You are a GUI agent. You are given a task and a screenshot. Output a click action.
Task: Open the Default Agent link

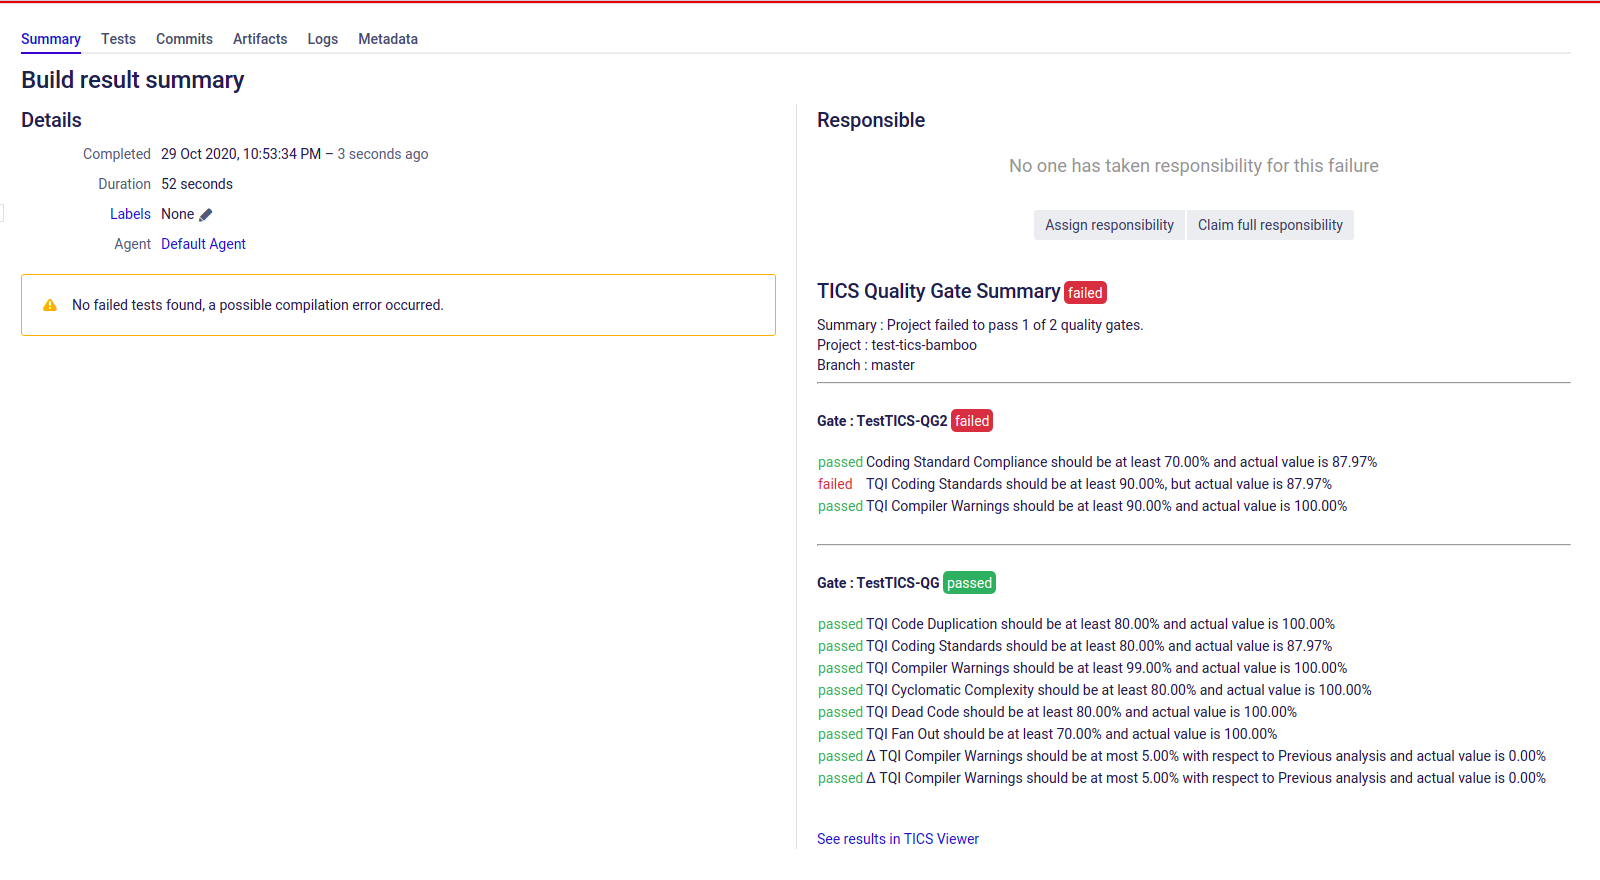[203, 244]
